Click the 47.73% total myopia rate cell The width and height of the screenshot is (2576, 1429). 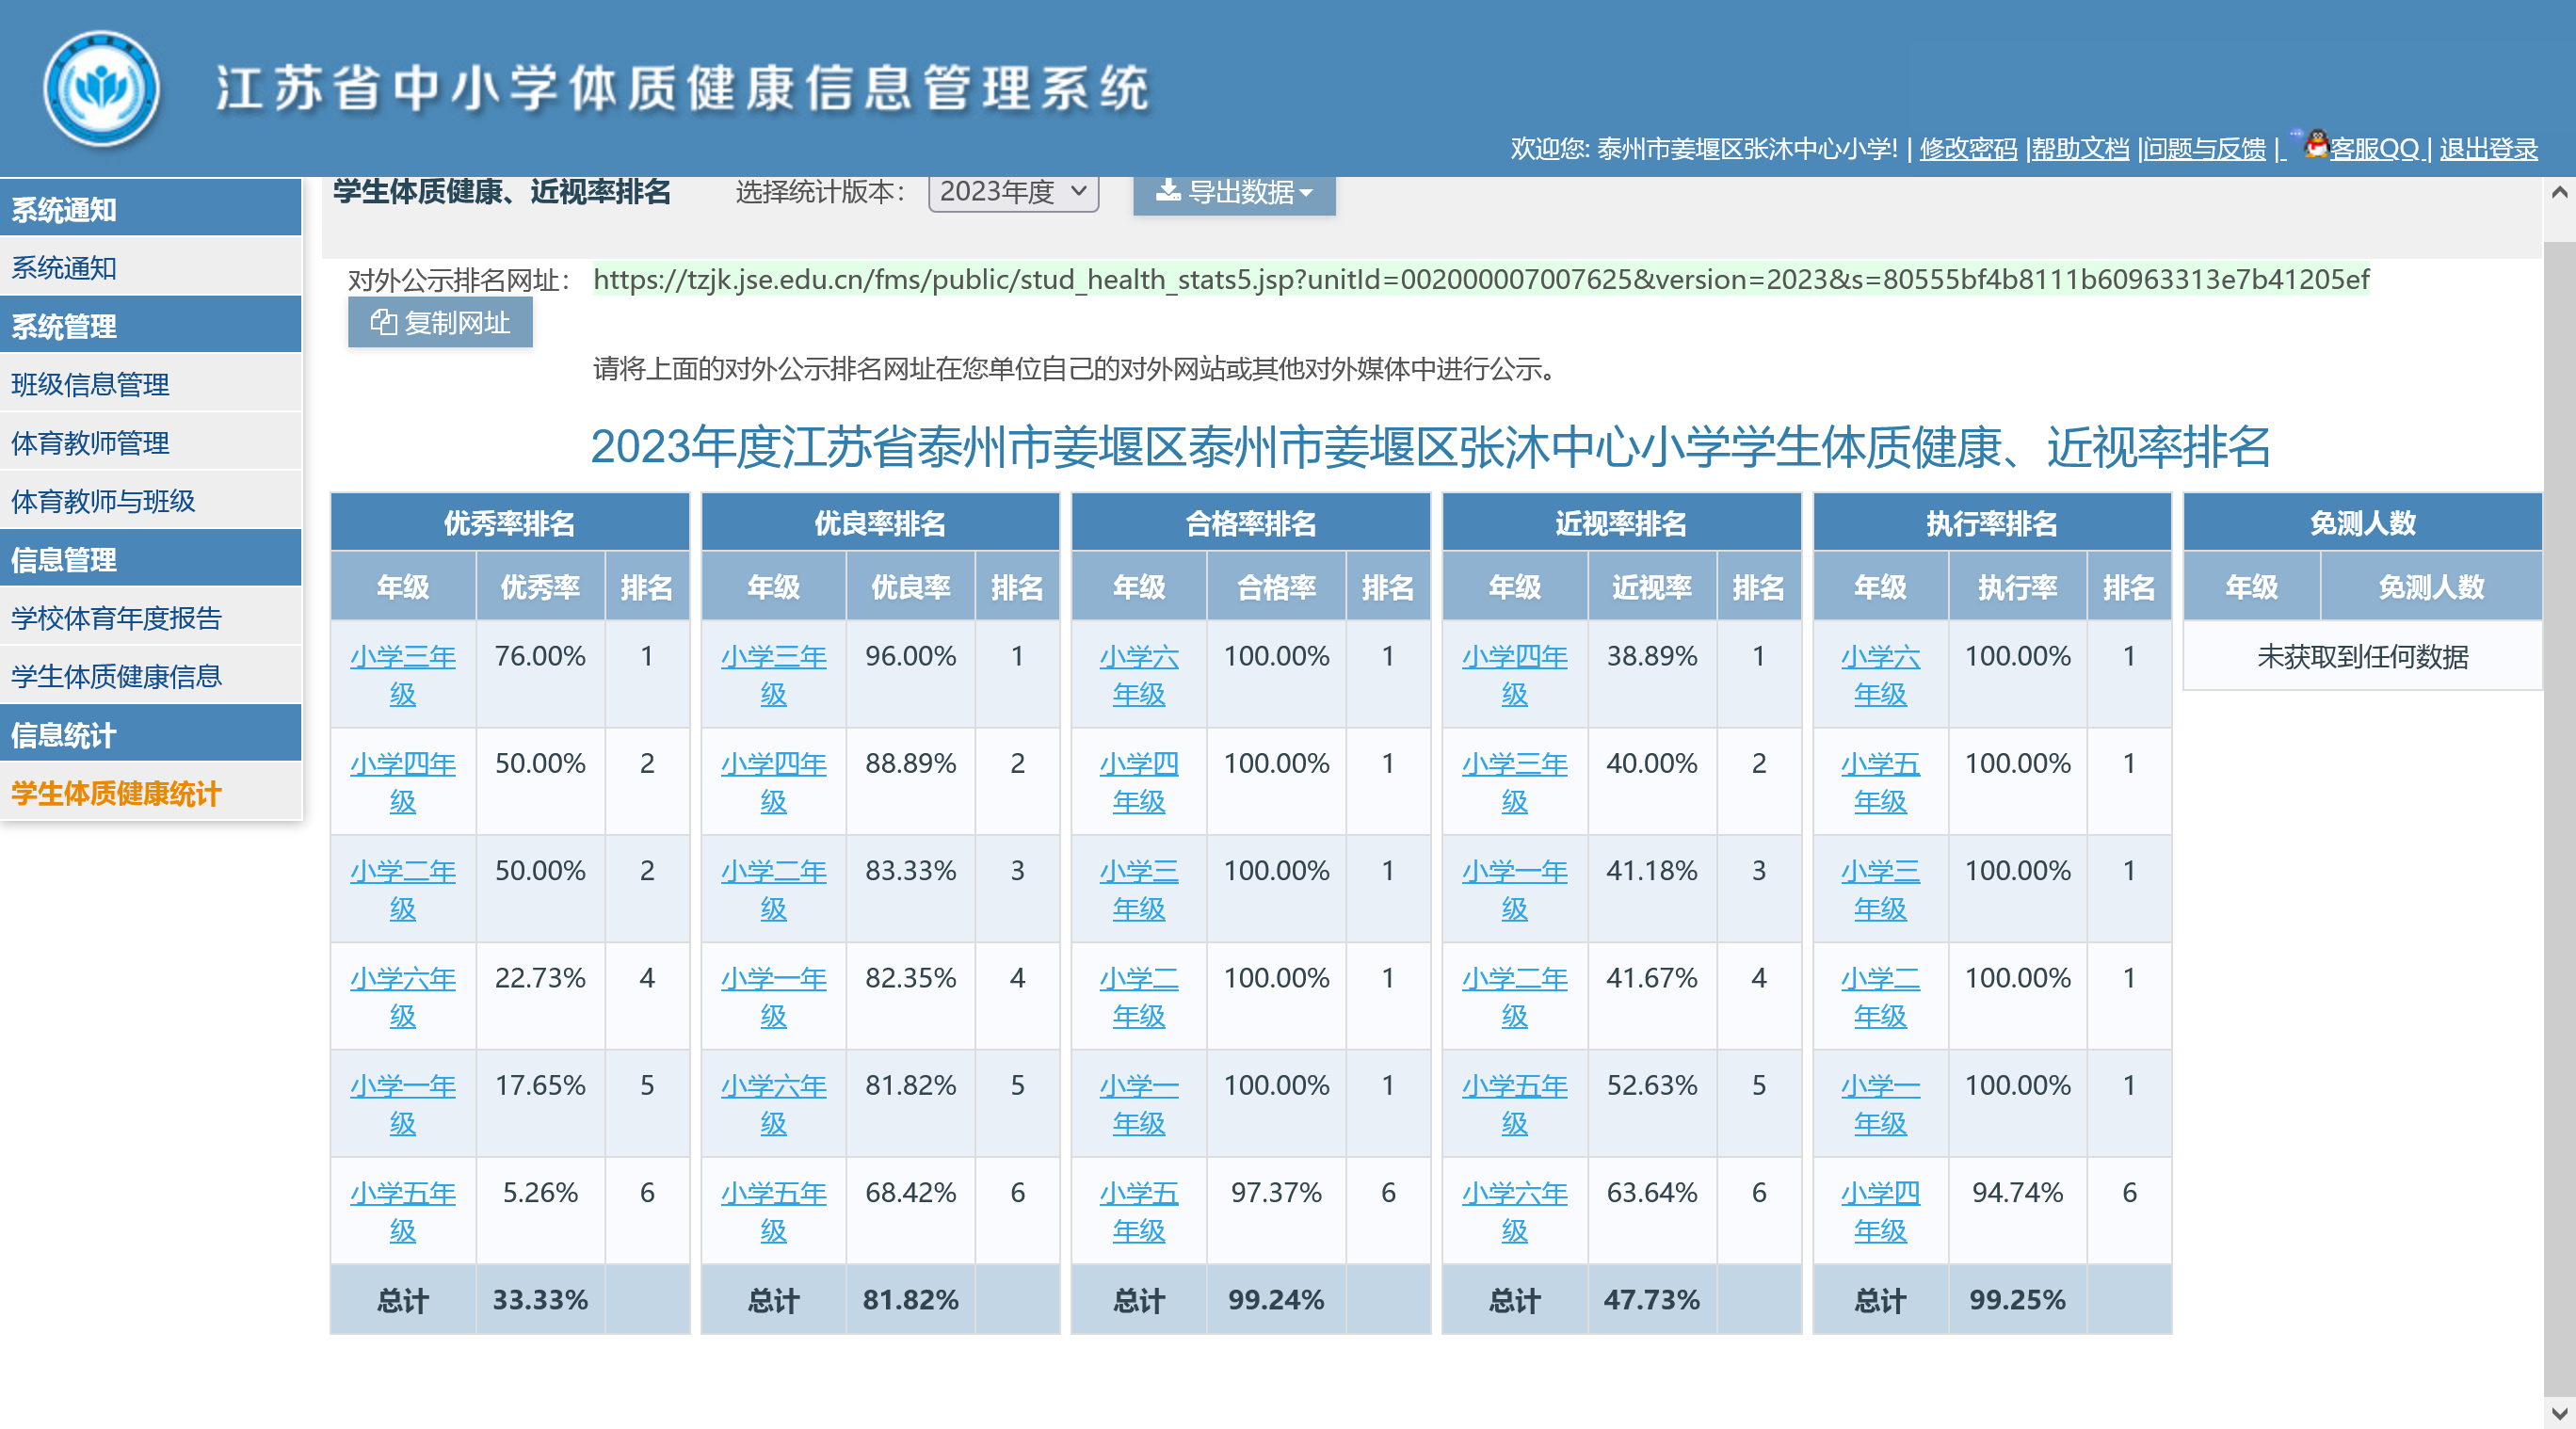[1652, 1299]
